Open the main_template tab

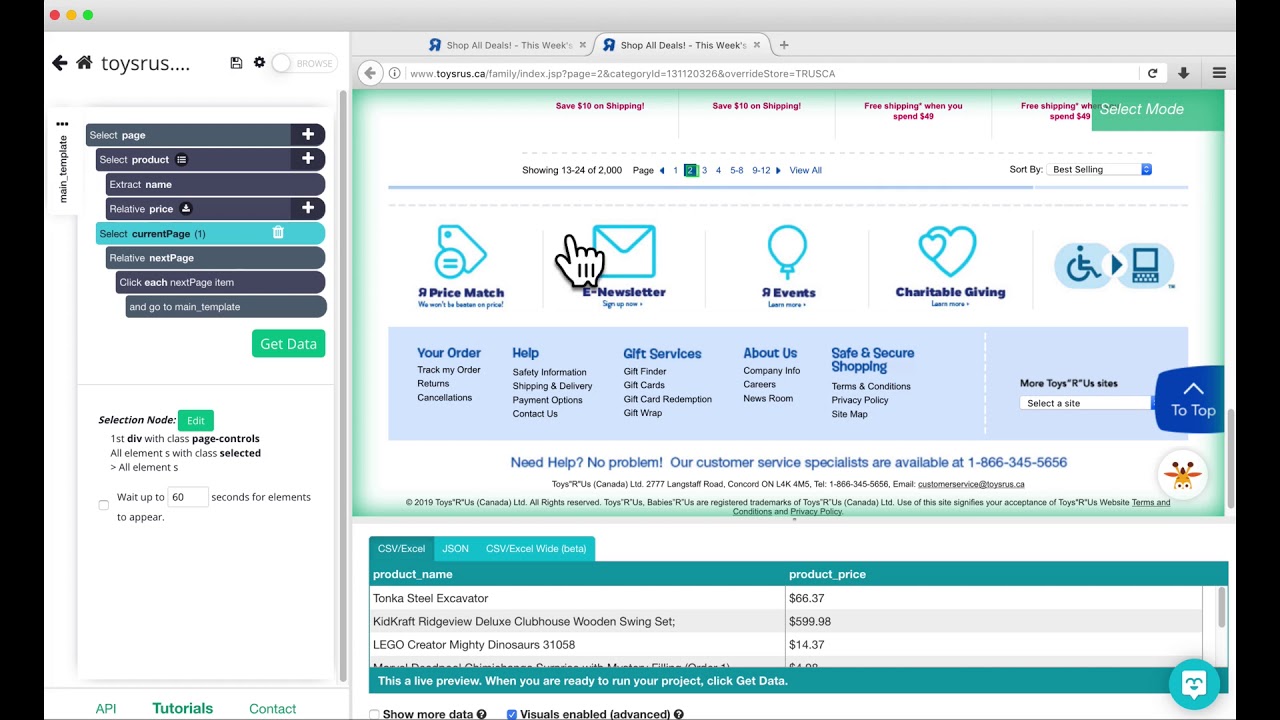(x=63, y=168)
